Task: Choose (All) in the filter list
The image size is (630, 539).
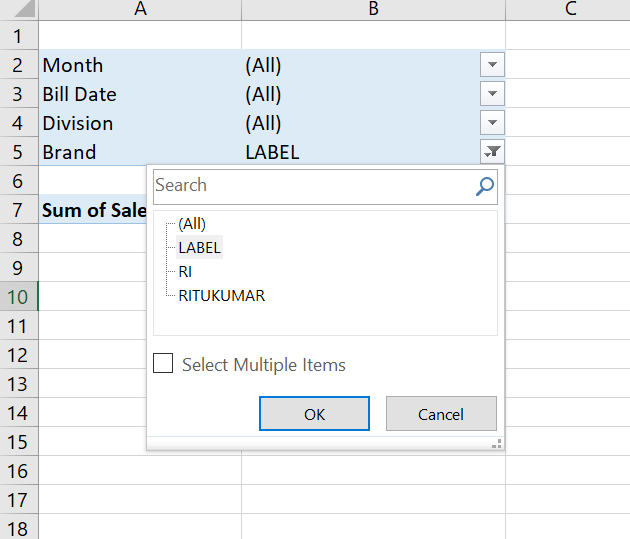Action: pos(192,224)
